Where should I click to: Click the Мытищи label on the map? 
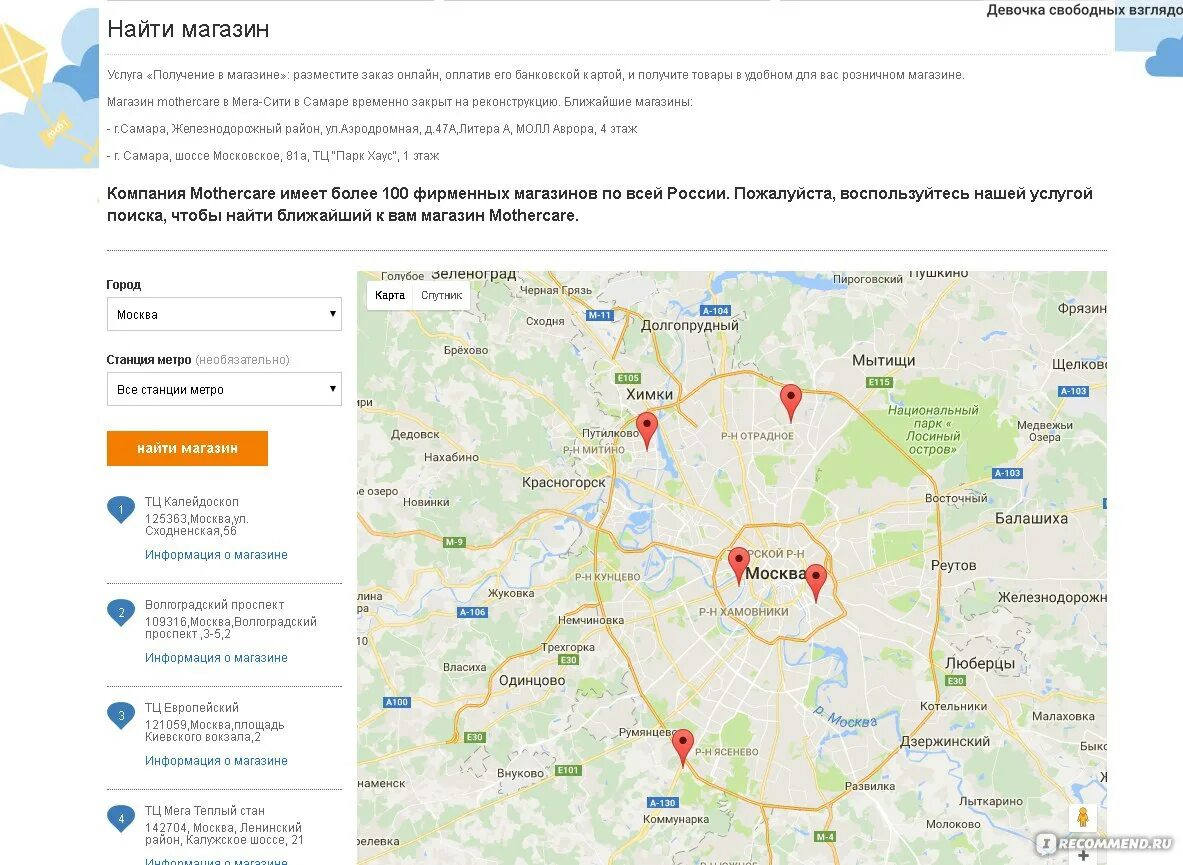point(883,360)
